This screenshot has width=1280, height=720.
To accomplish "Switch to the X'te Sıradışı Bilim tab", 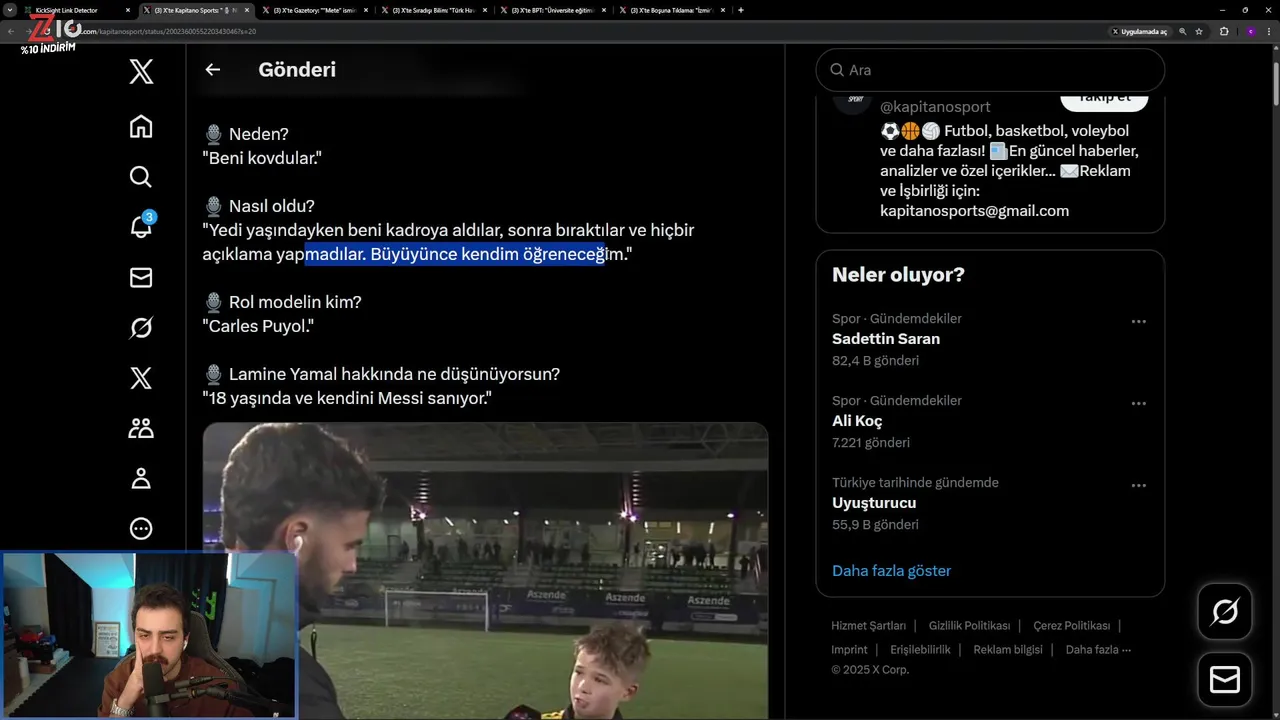I will (432, 10).
